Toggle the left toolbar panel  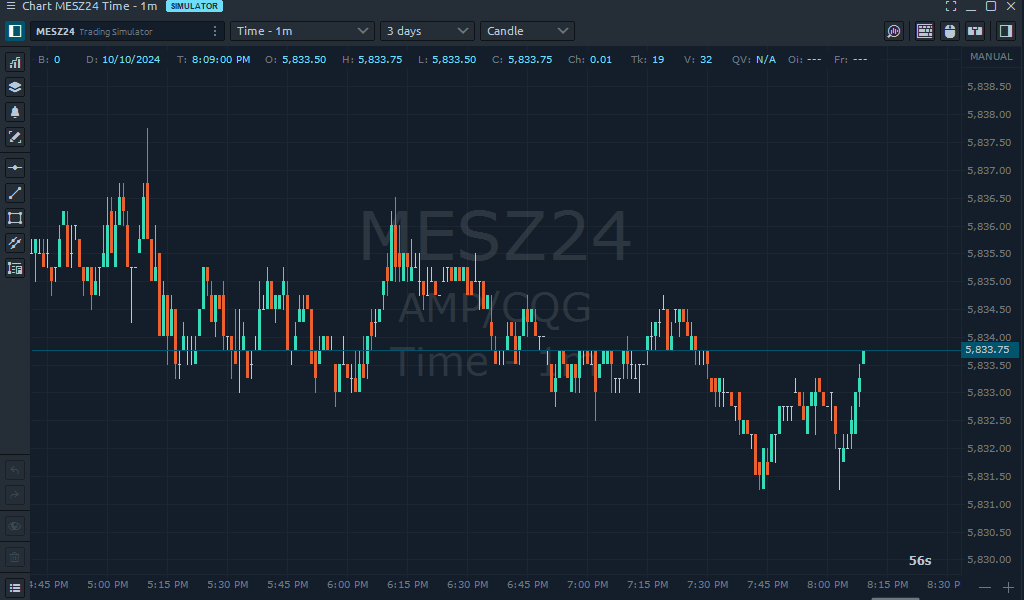15,31
